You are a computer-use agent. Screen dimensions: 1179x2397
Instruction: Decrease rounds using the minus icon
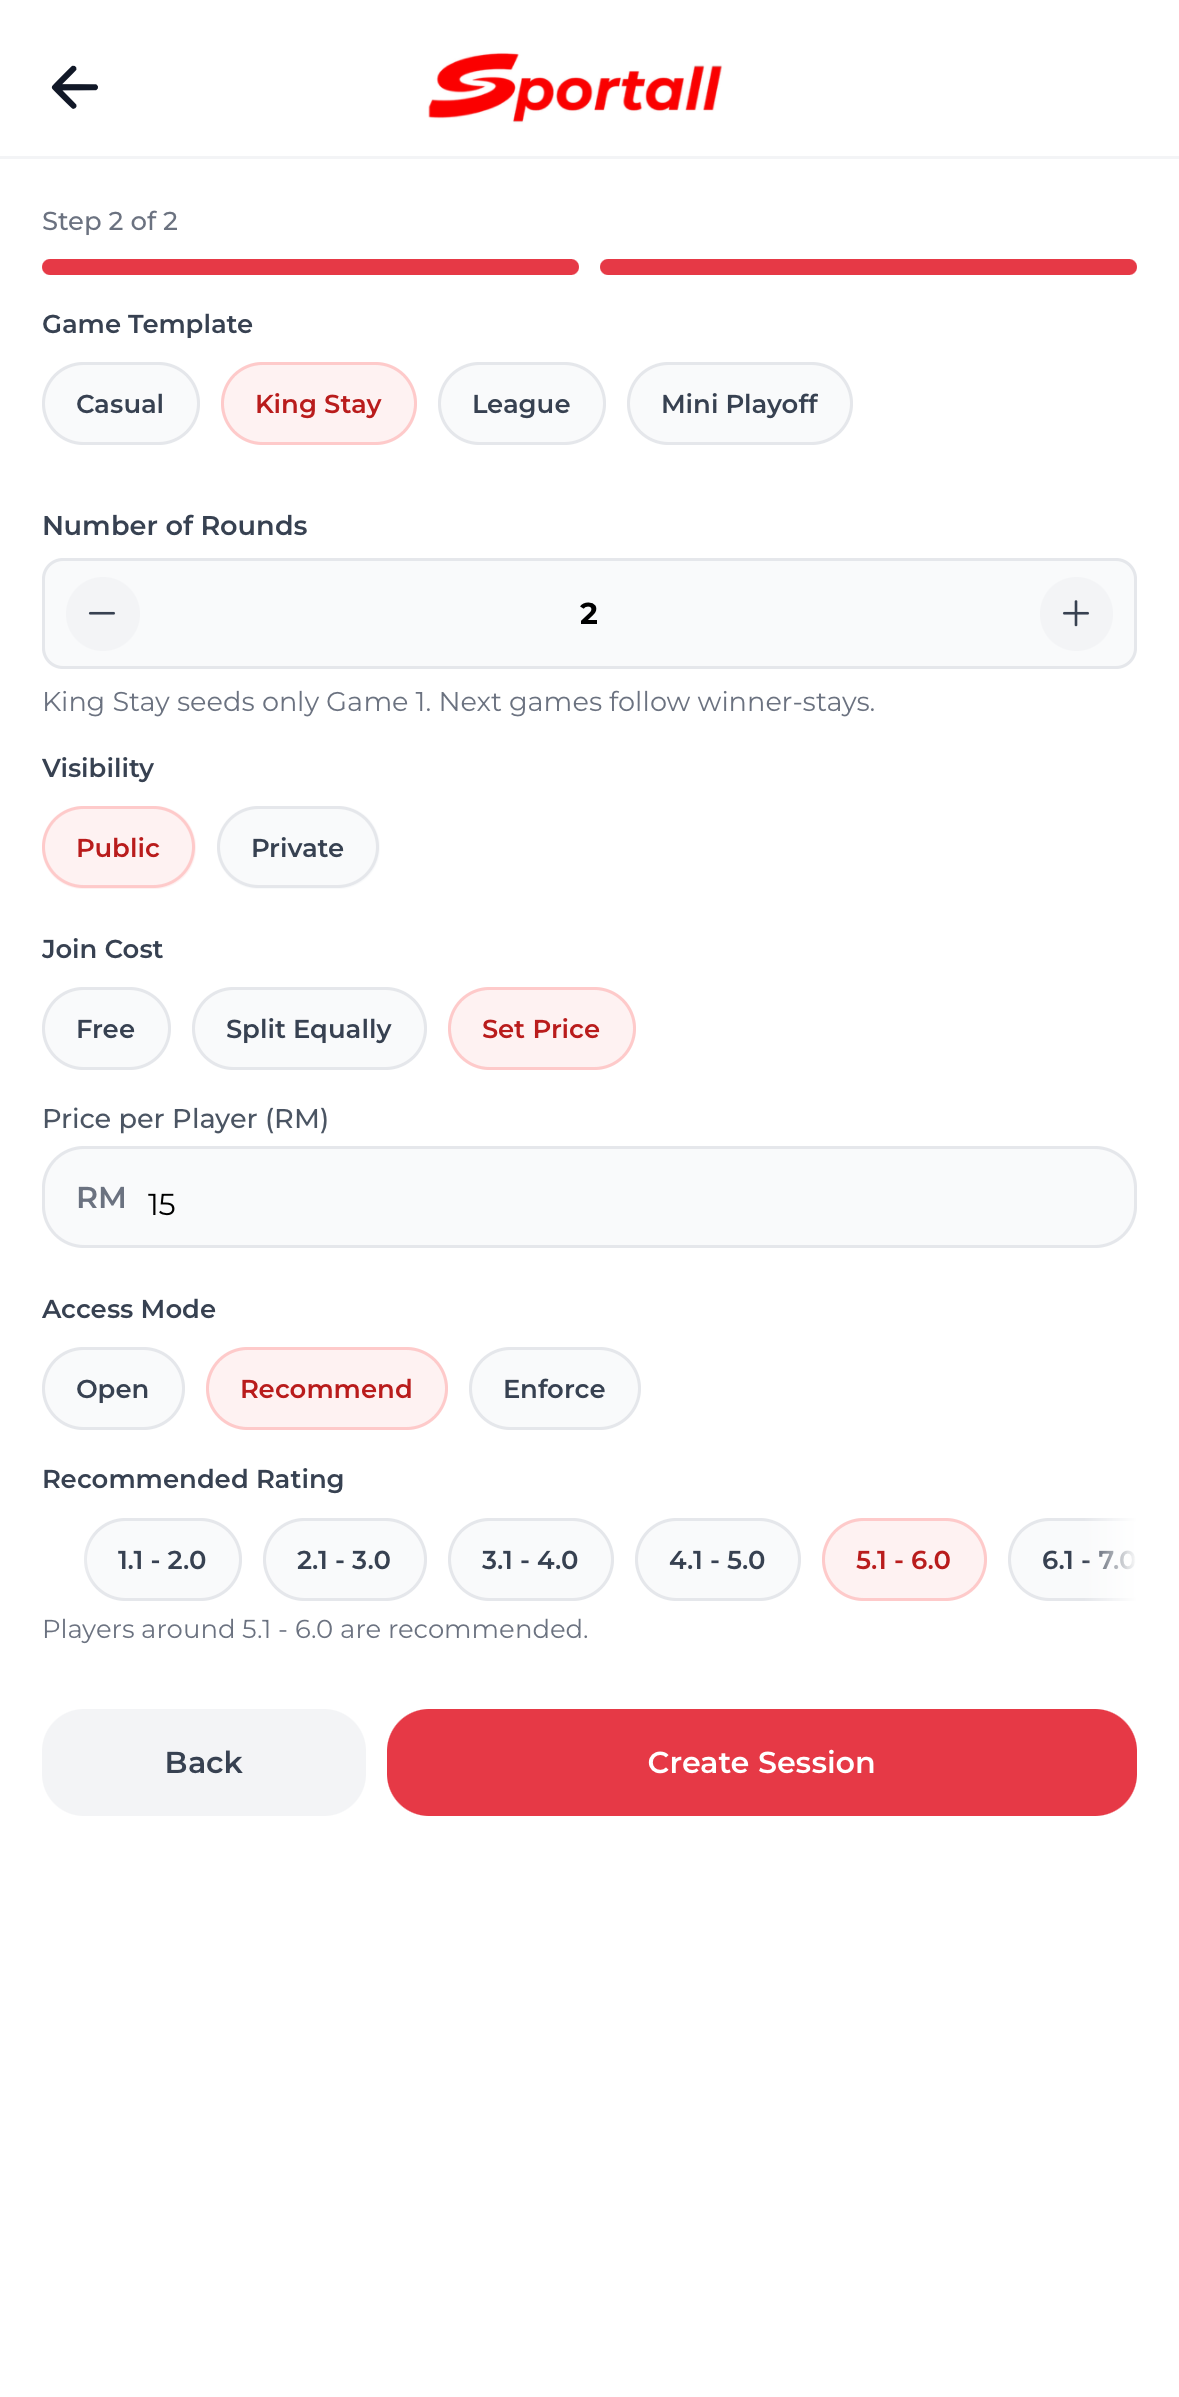click(x=102, y=613)
